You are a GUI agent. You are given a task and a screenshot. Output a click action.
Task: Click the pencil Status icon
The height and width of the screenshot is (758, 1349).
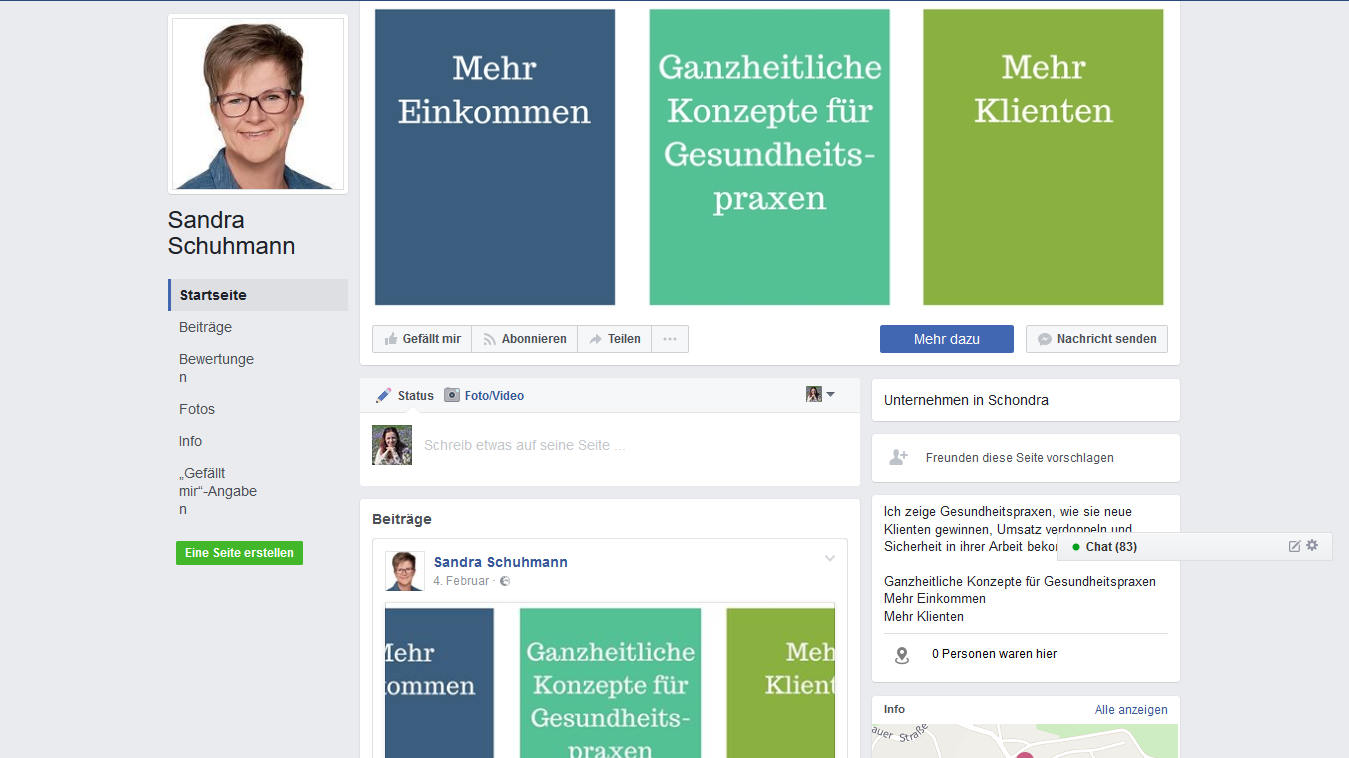(x=383, y=395)
